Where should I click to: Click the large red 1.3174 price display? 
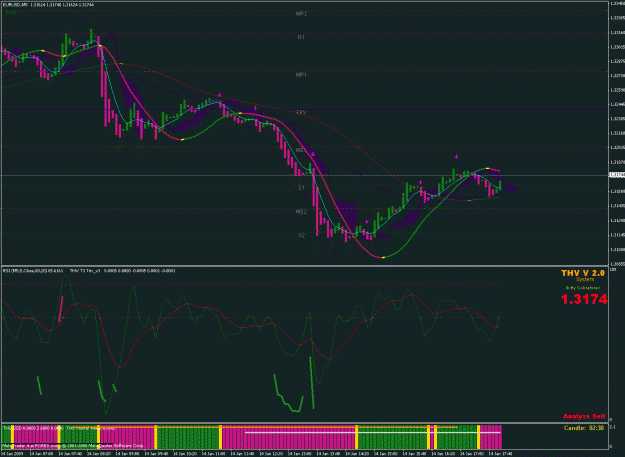click(584, 299)
